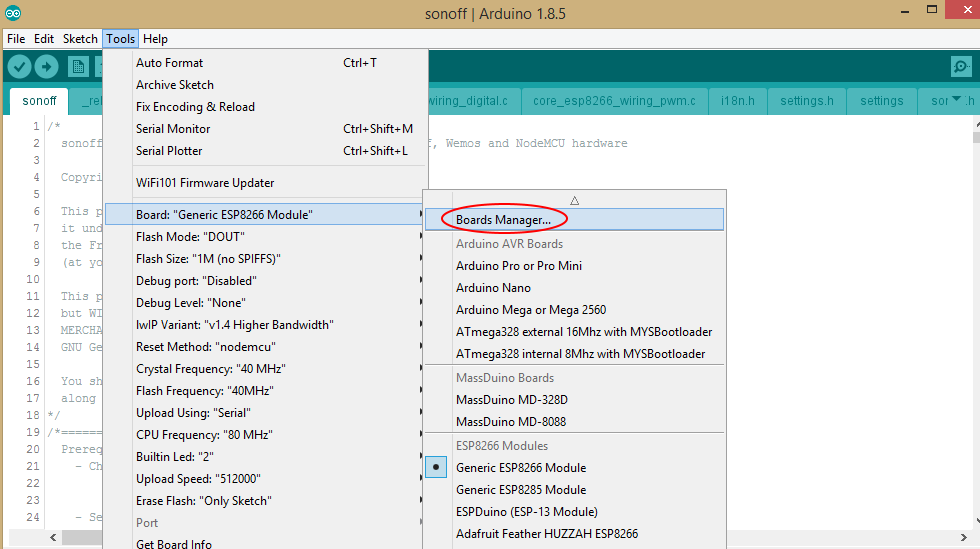Image resolution: width=980 pixels, height=549 pixels.
Task: Expand Flash Size 1M submenu
Action: tap(266, 258)
